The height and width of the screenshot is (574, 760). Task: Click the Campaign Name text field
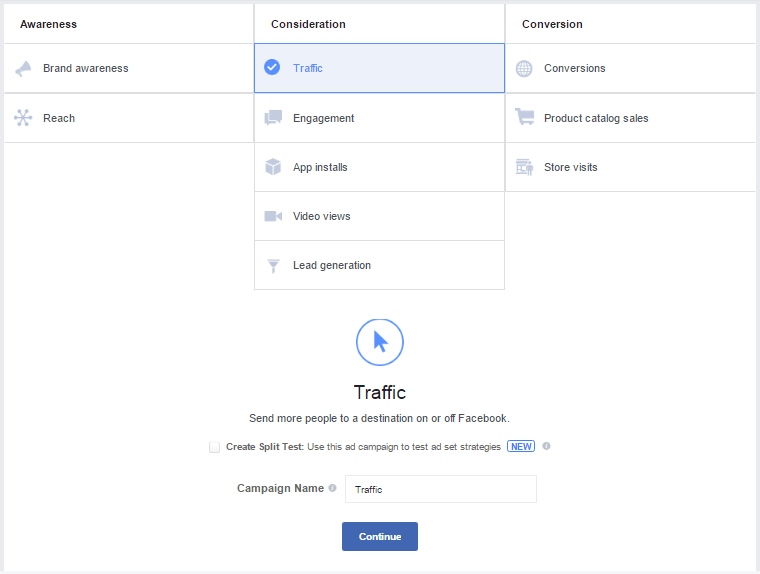[440, 489]
